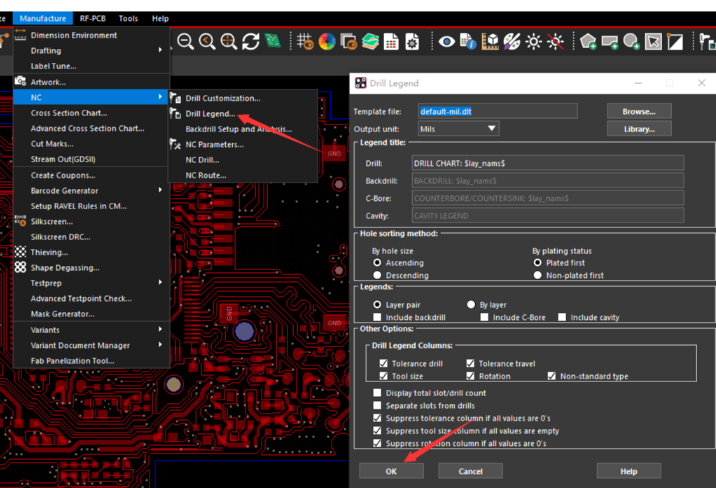The width and height of the screenshot is (716, 488).
Task: Enable Display total slot/drill count
Action: [377, 393]
